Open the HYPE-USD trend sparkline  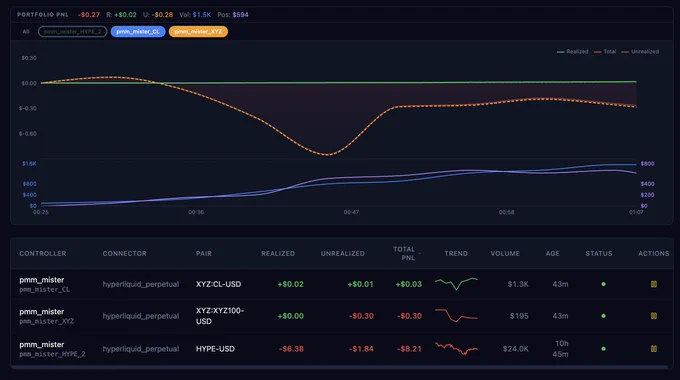click(x=456, y=348)
